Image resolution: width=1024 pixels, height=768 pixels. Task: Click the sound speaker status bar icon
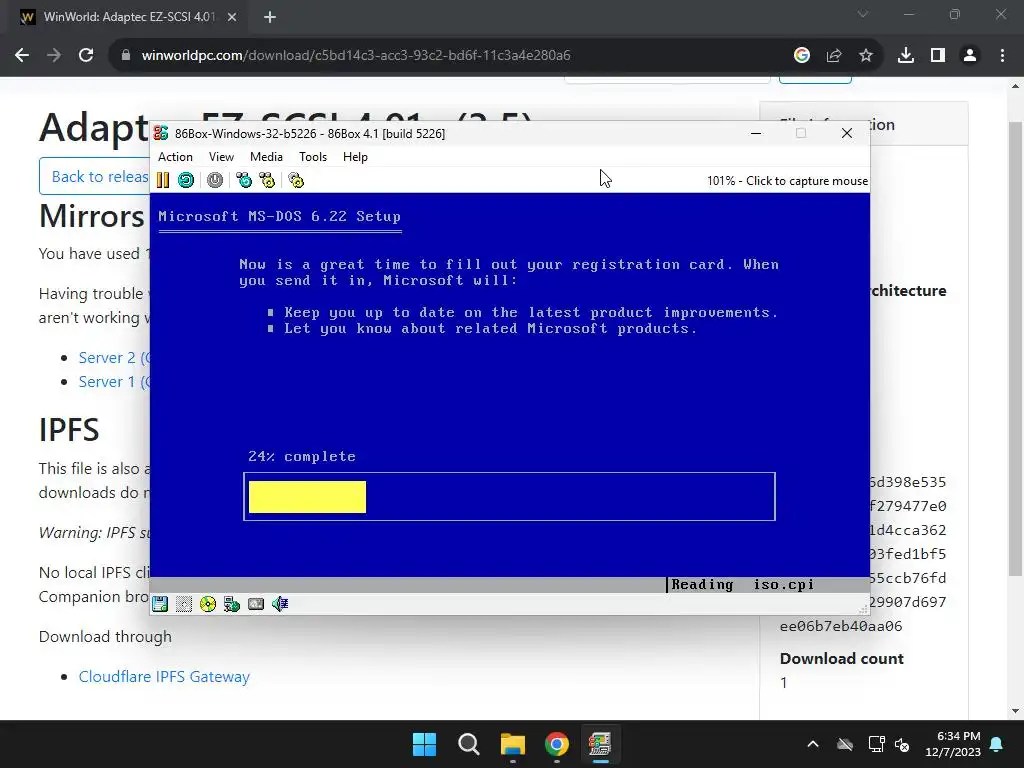point(280,604)
